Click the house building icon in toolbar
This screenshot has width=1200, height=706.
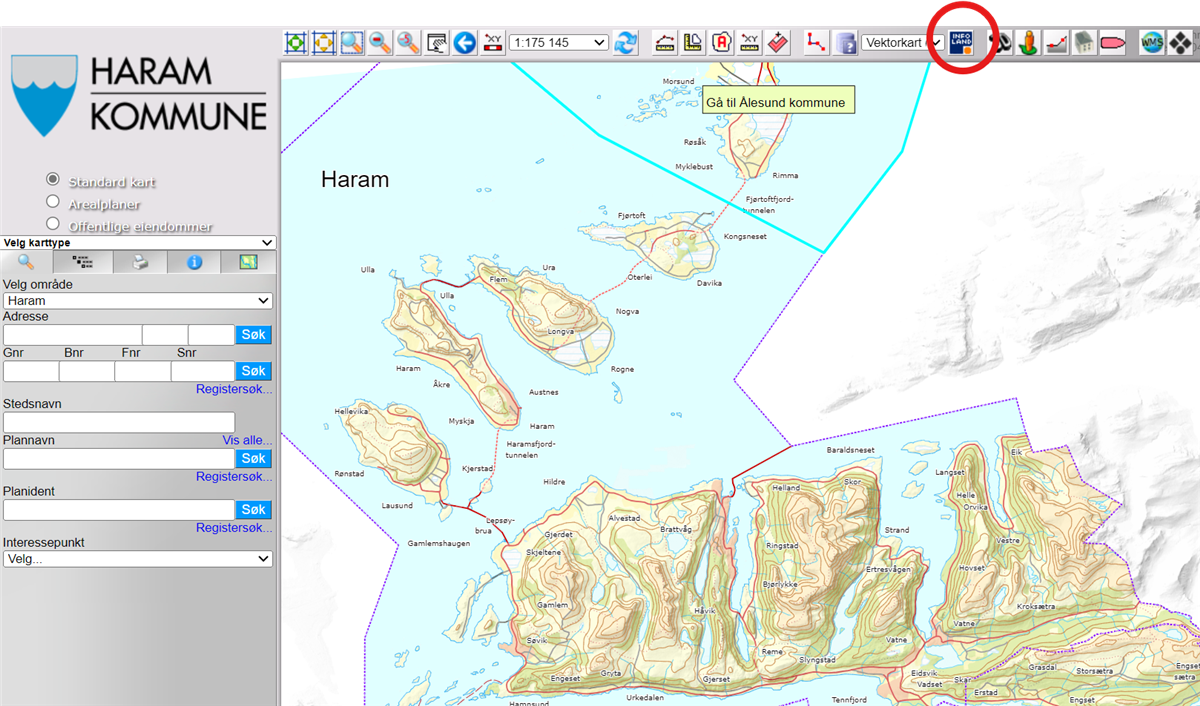[x=1084, y=43]
